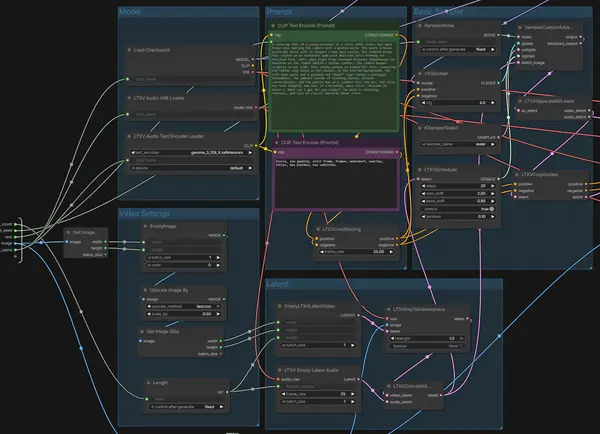Collapse the LTXV Empty Latent Audio node dot
This screenshot has width=600, height=434.
click(280, 370)
